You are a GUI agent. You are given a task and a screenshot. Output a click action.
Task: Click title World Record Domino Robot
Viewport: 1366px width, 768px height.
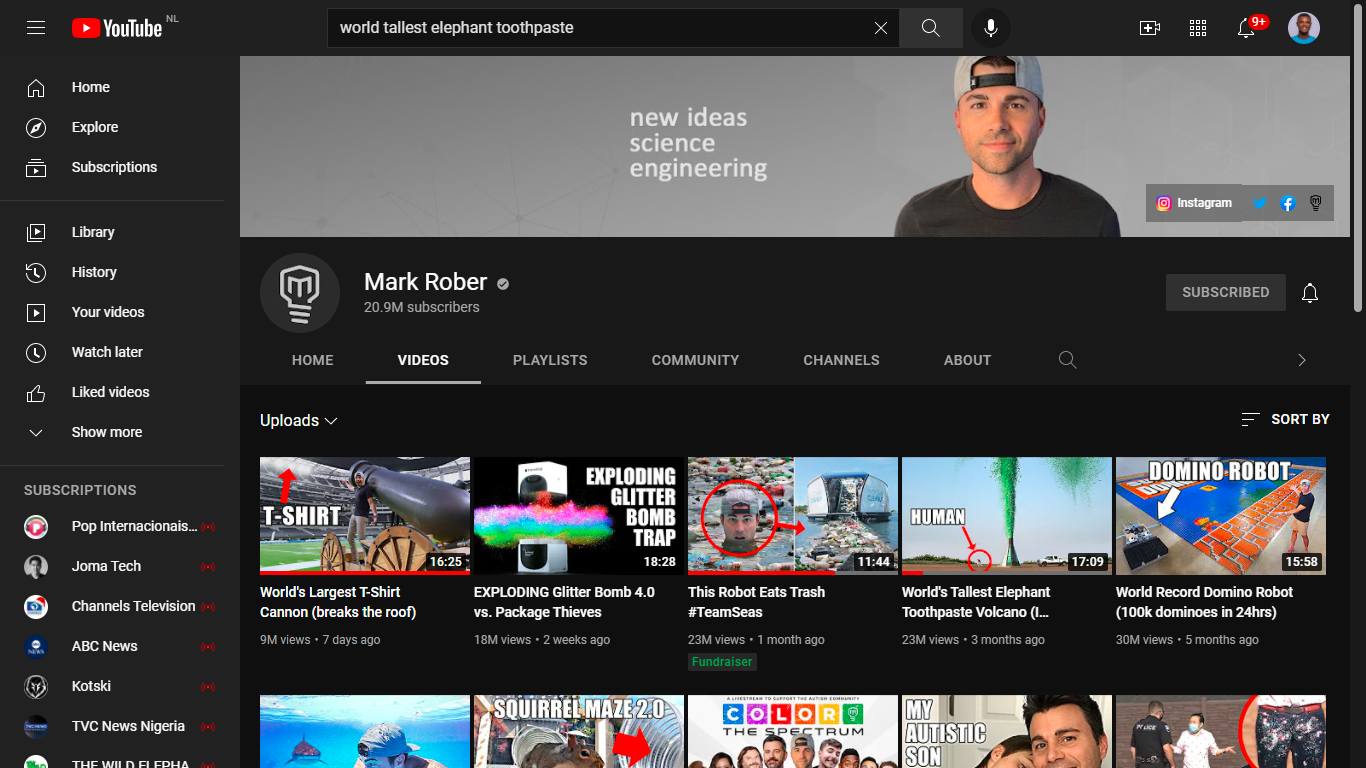coord(1204,602)
